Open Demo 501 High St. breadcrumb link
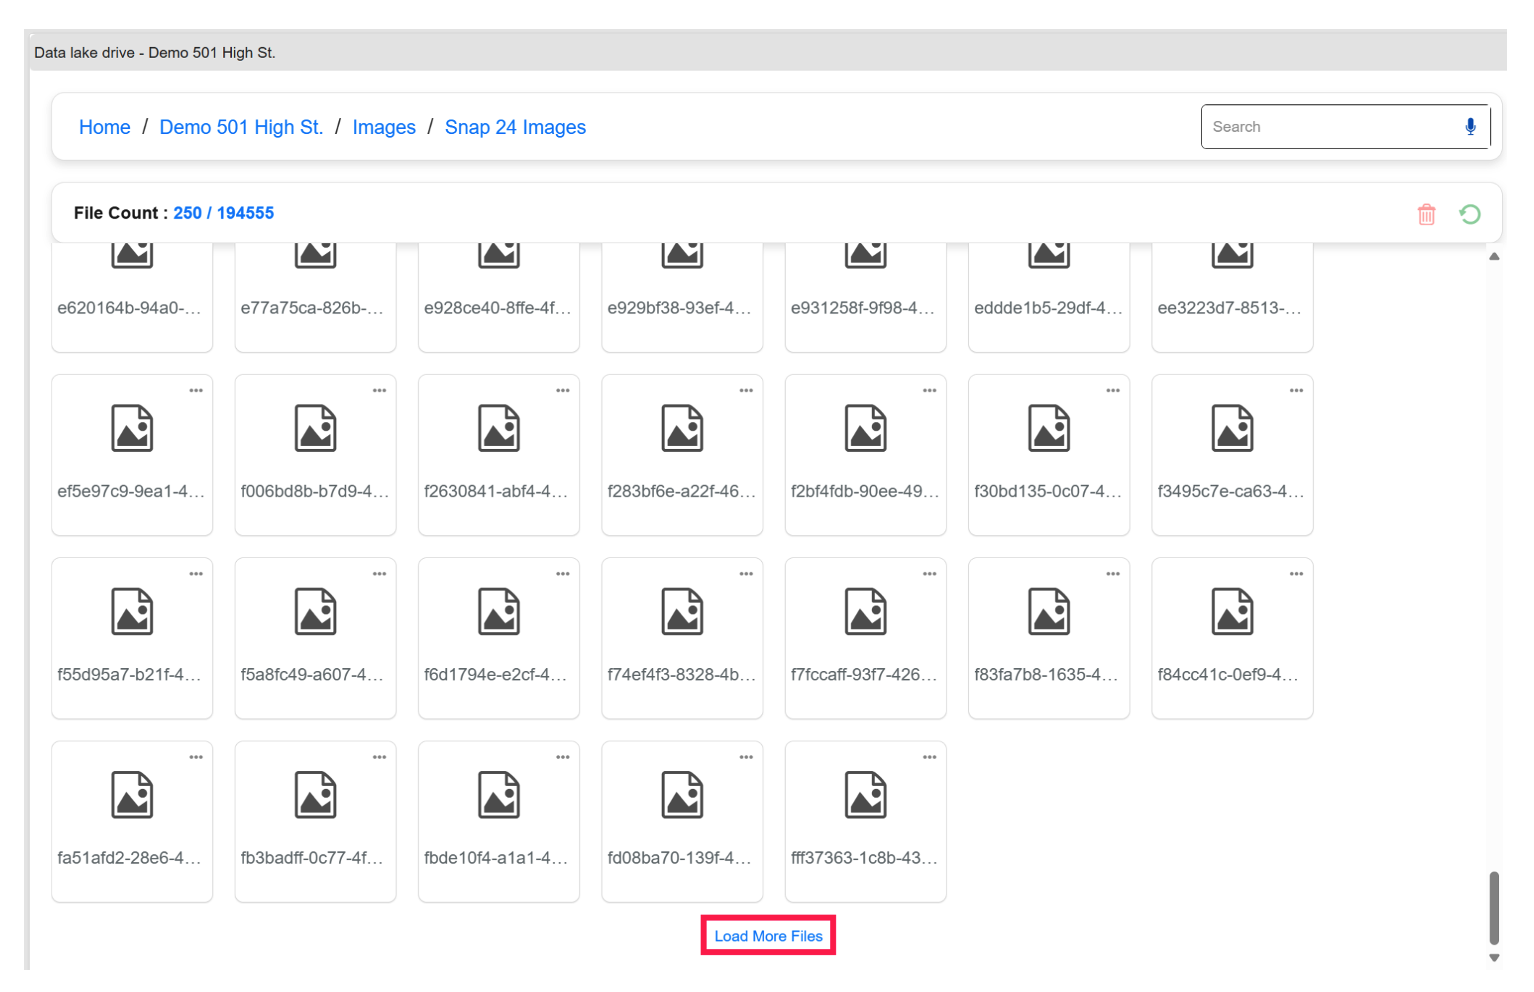This screenshot has width=1534, height=992. click(241, 127)
